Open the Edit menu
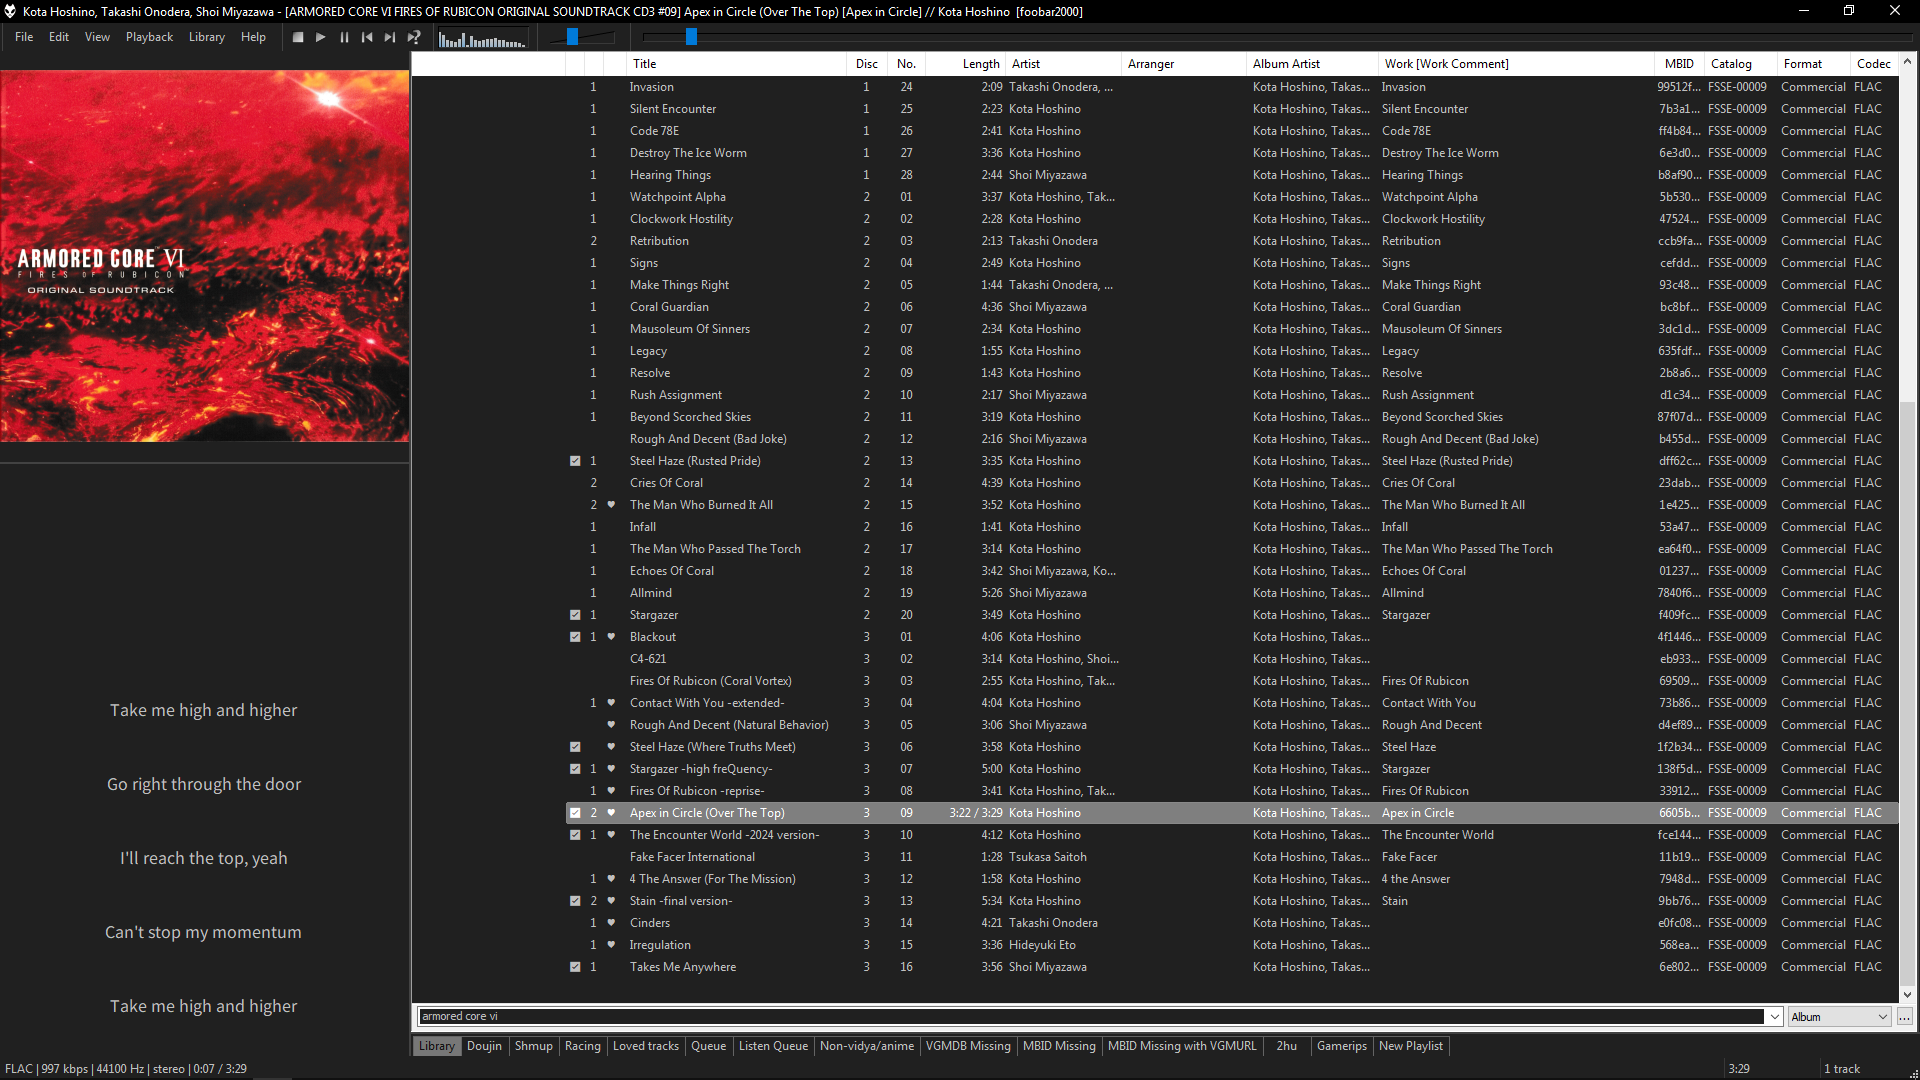Viewport: 1920px width, 1080px height. (59, 37)
